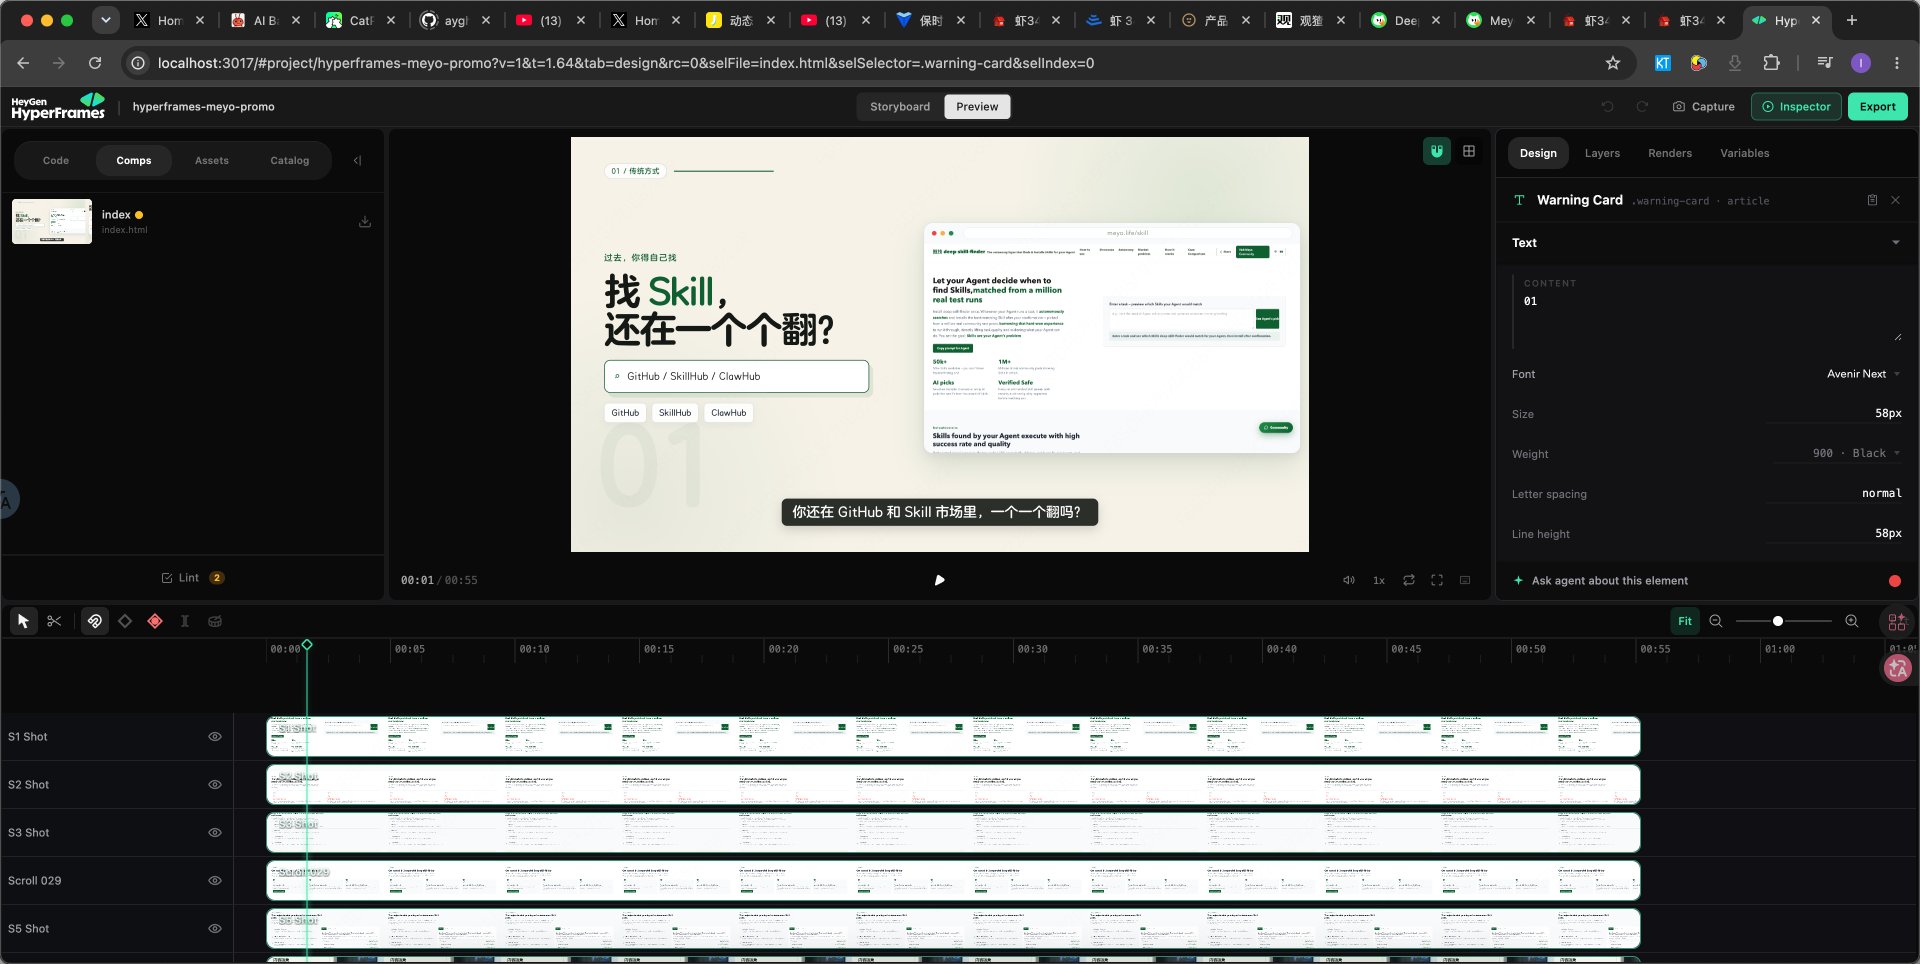Image resolution: width=1920 pixels, height=964 pixels.
Task: Toggle the timeline snapping magnet tool
Action: pos(94,621)
